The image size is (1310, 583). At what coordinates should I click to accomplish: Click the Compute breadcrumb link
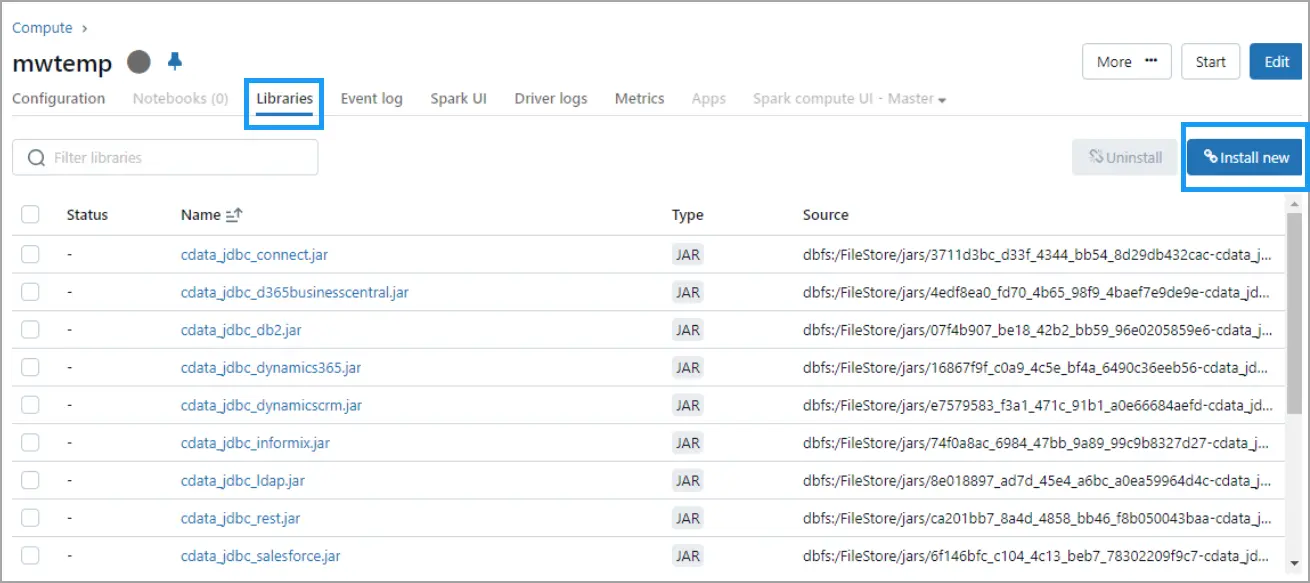pos(42,28)
